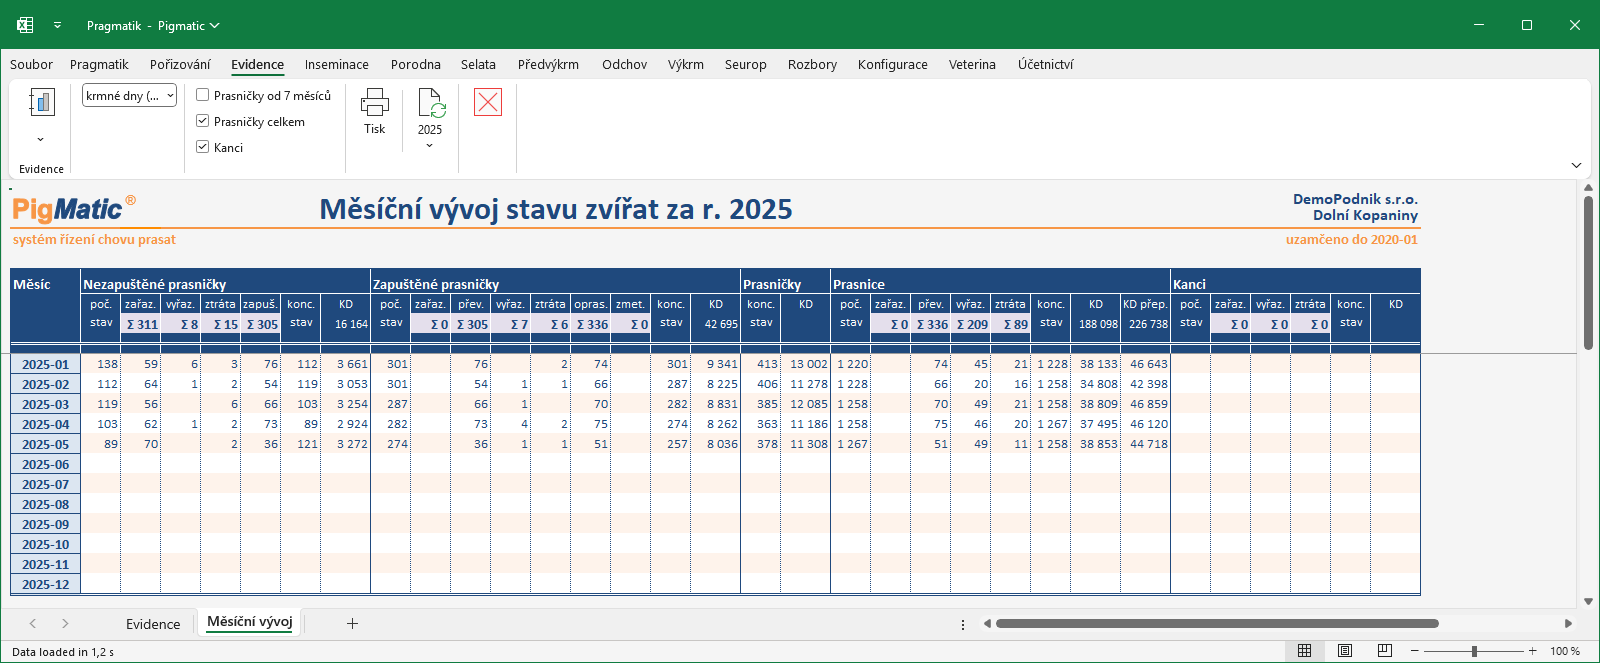The image size is (1600, 663).
Task: Open quick access toolbar customize arrow
Action: [57, 25]
